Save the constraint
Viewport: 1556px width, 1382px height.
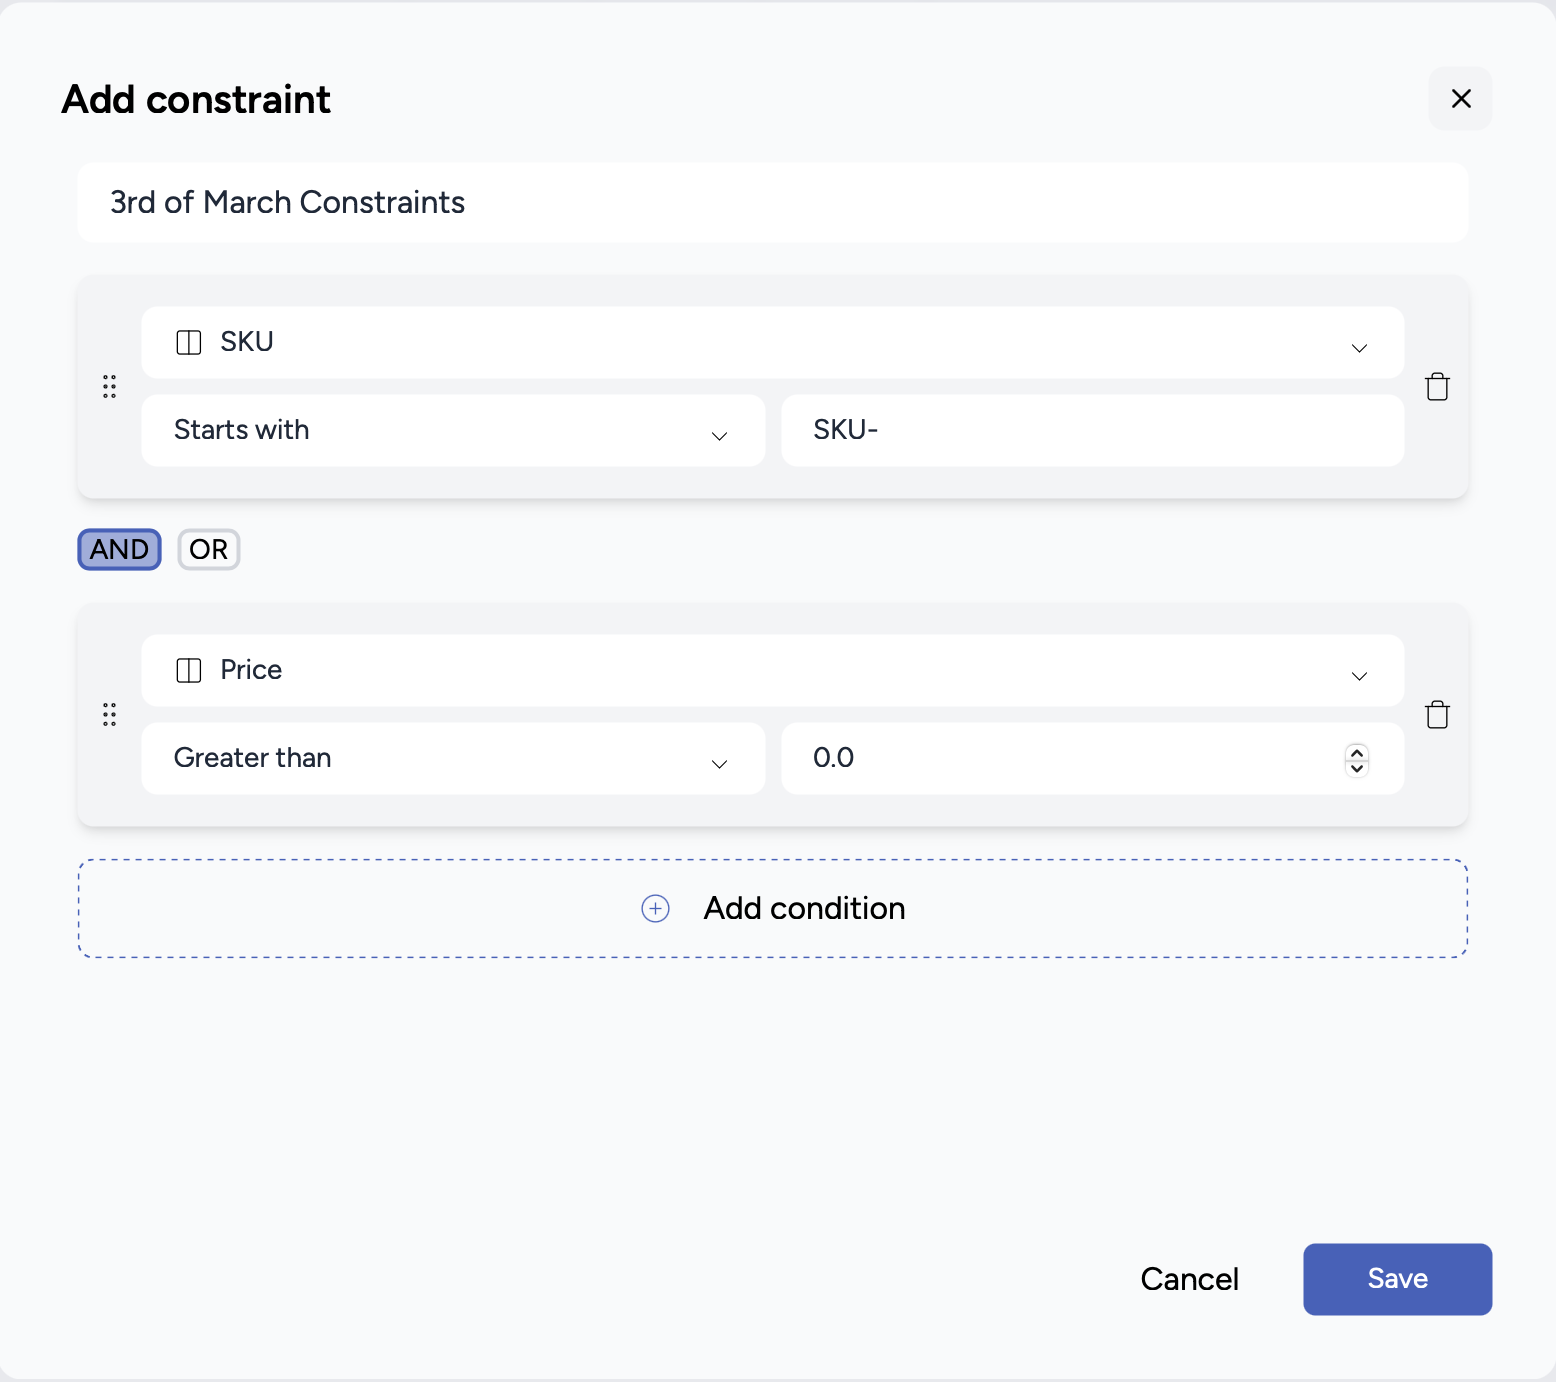point(1396,1279)
